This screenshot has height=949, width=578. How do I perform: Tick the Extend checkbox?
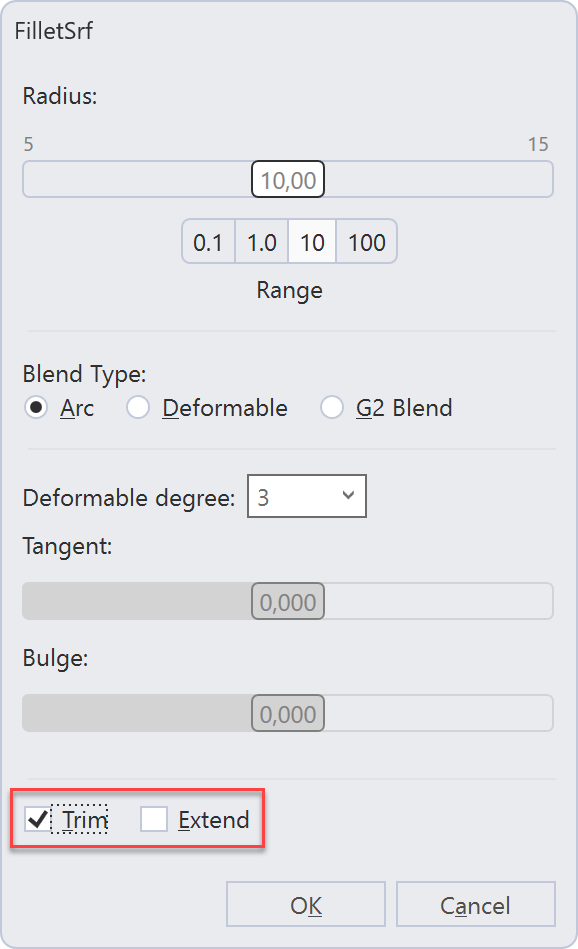pyautogui.click(x=154, y=820)
